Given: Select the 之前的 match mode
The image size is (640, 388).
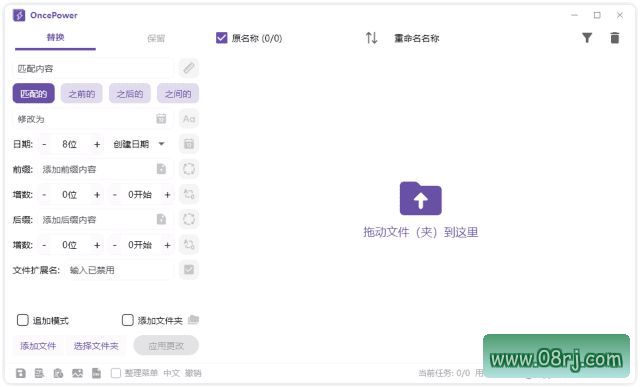Looking at the screenshot, I should 82,94.
